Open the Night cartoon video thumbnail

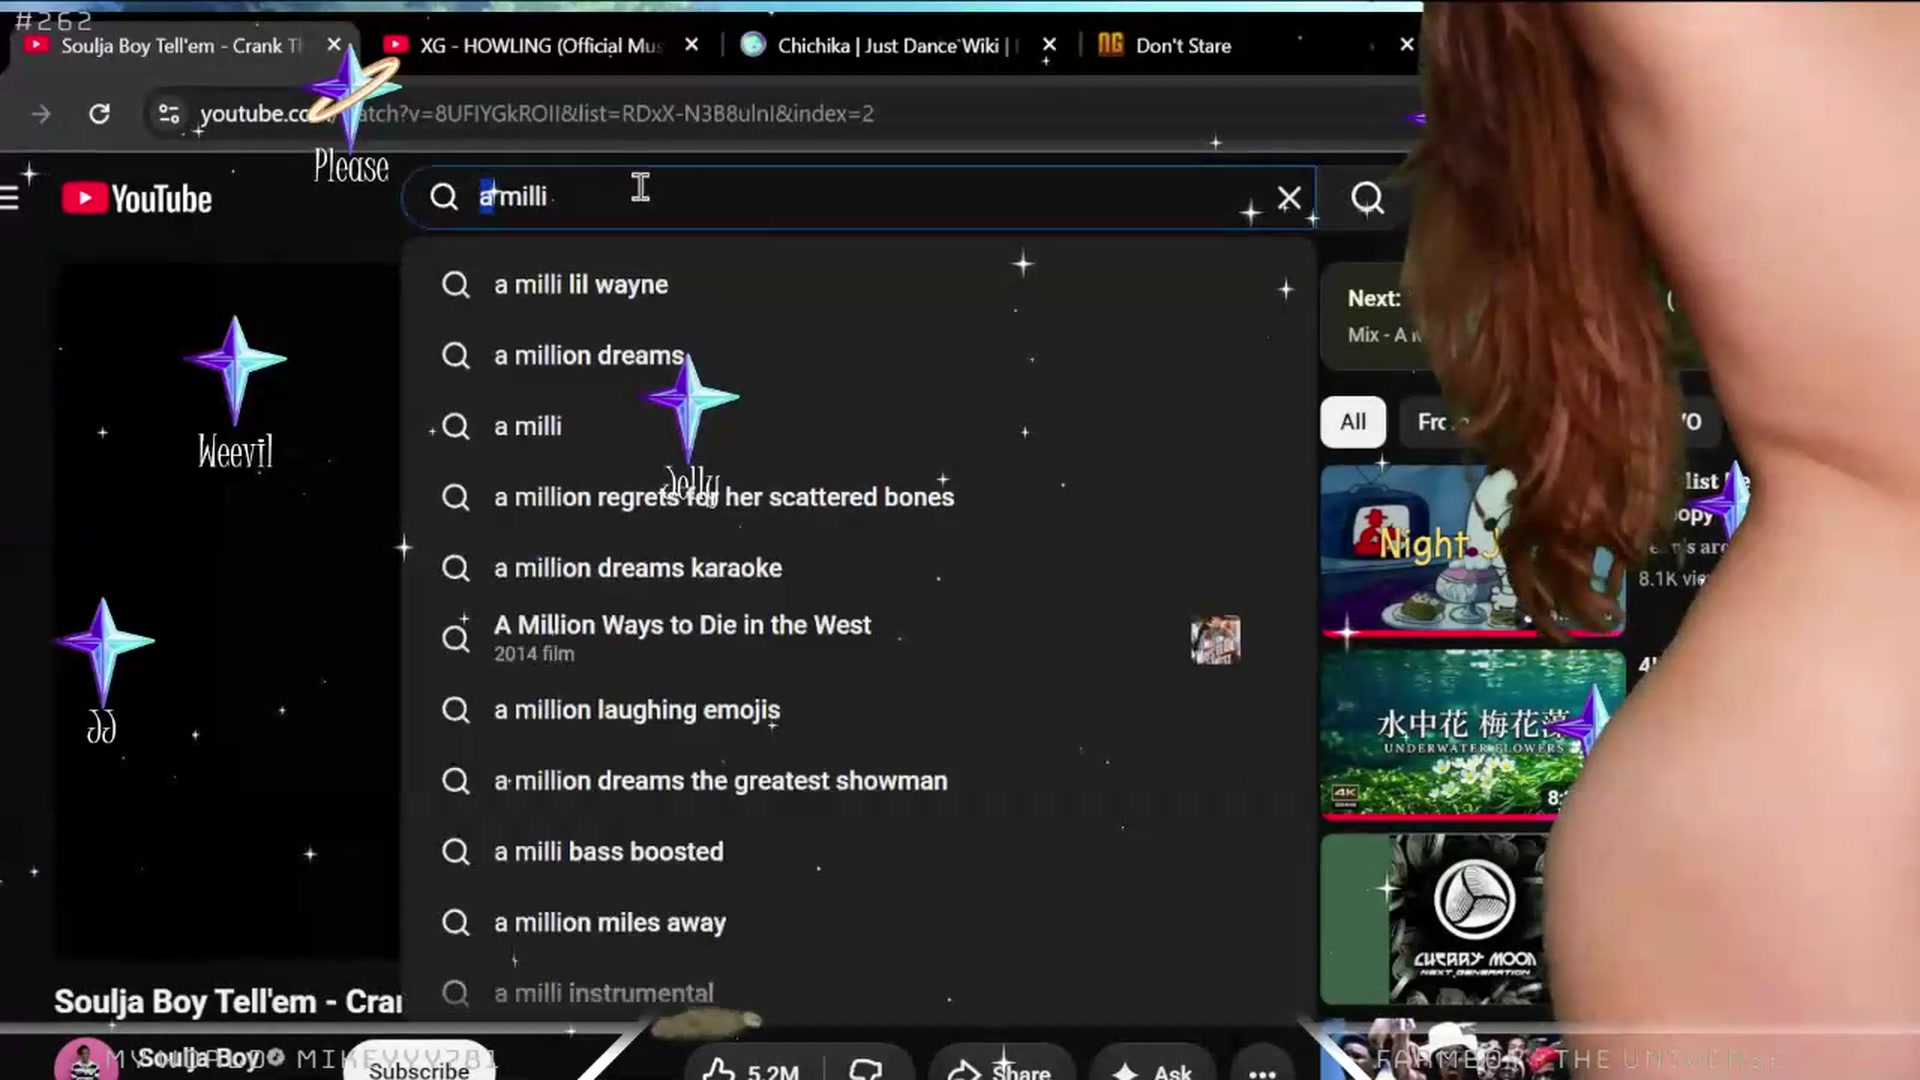(x=1472, y=550)
